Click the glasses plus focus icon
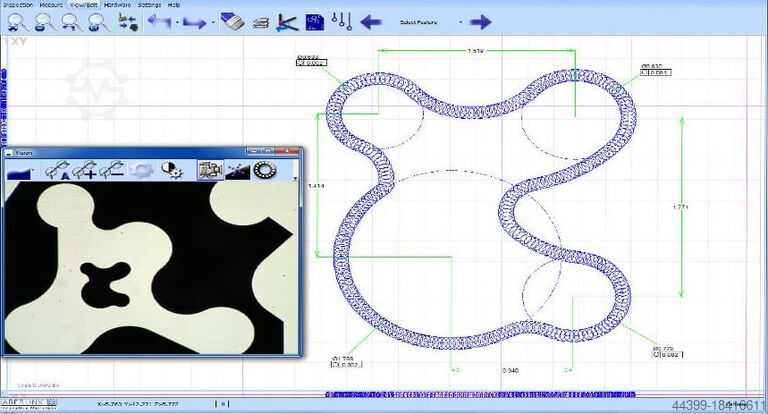 [x=85, y=170]
